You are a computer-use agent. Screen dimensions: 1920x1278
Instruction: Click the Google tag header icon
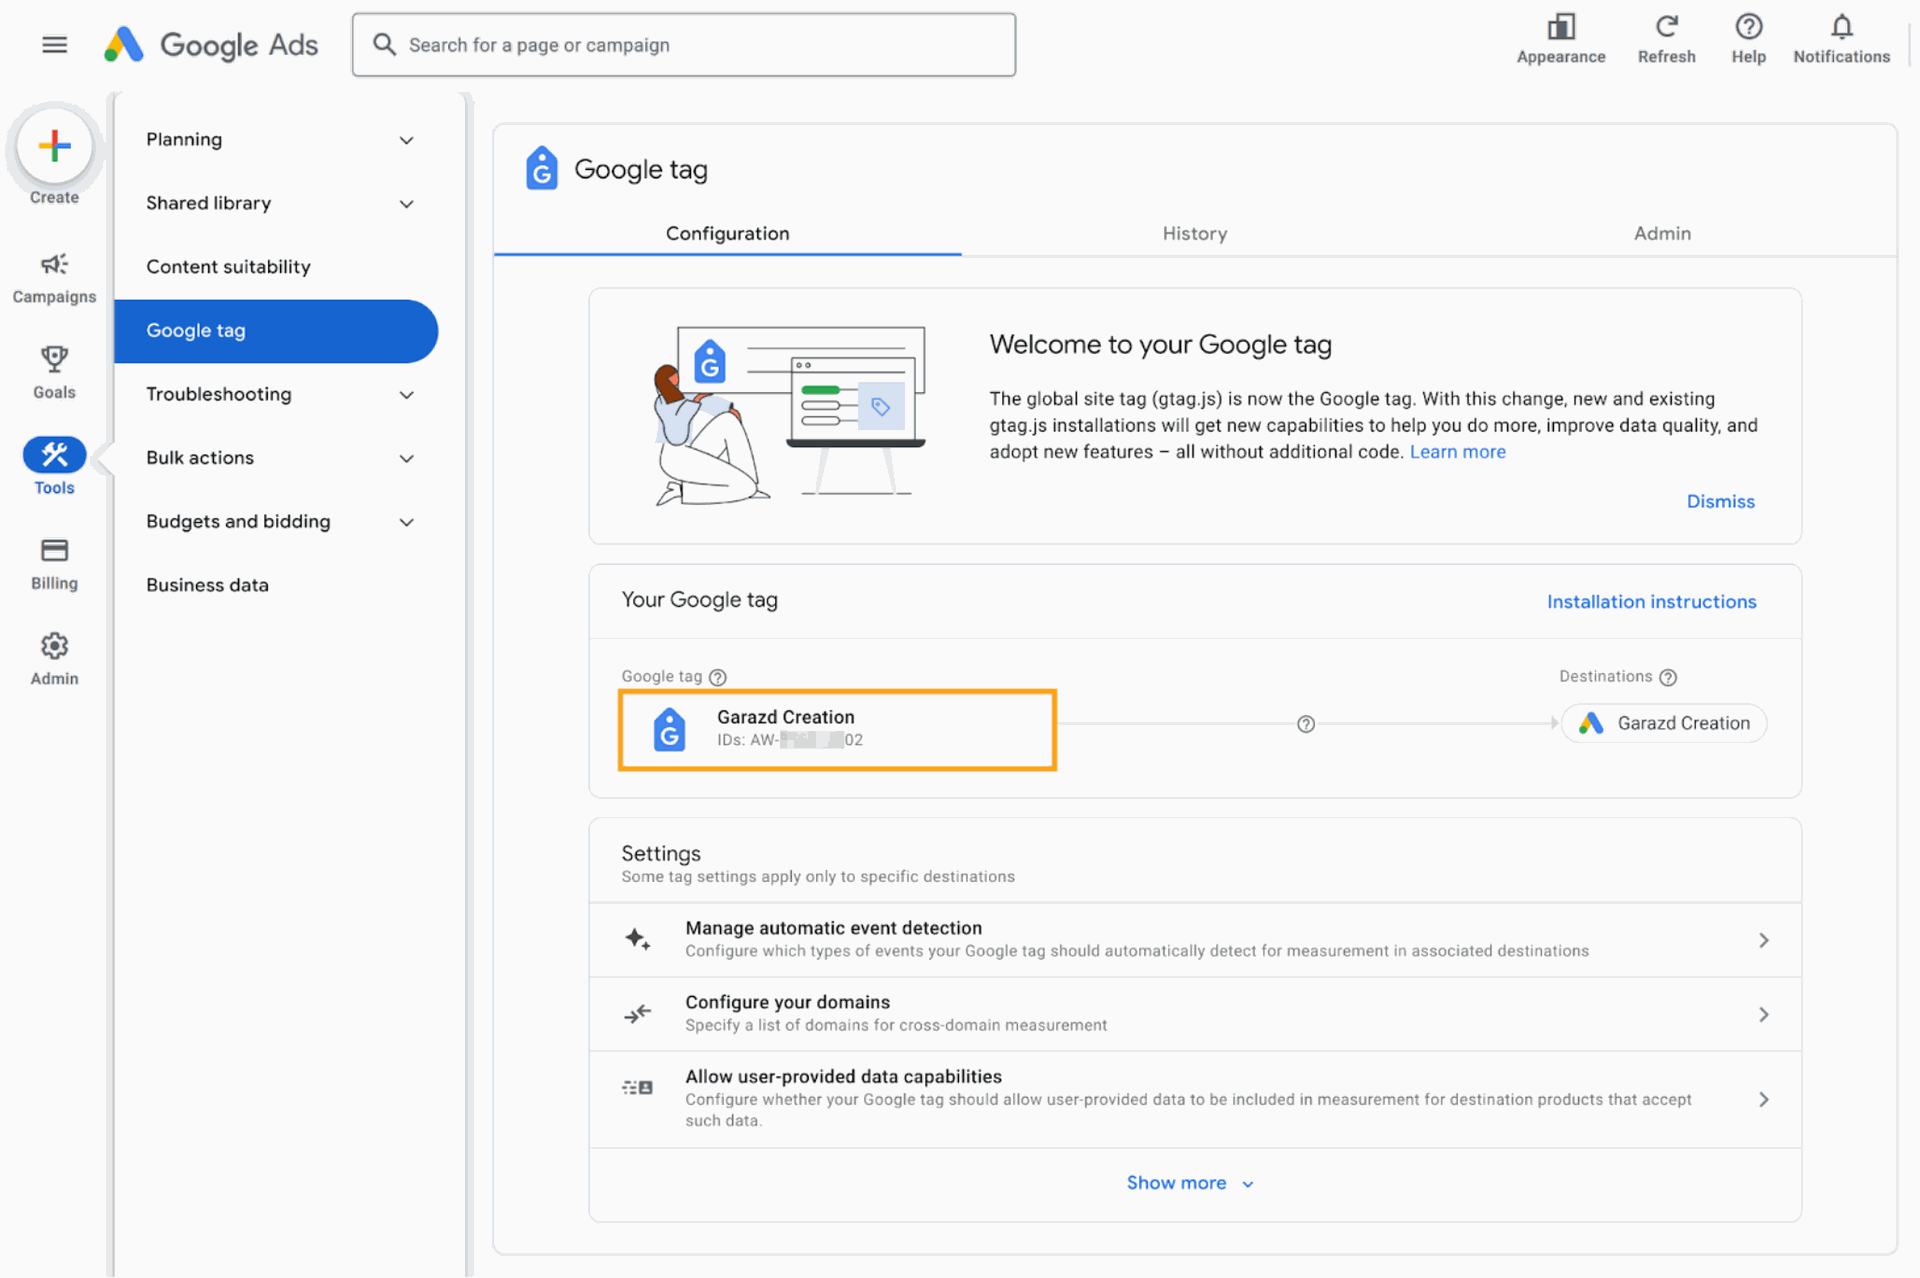[542, 168]
